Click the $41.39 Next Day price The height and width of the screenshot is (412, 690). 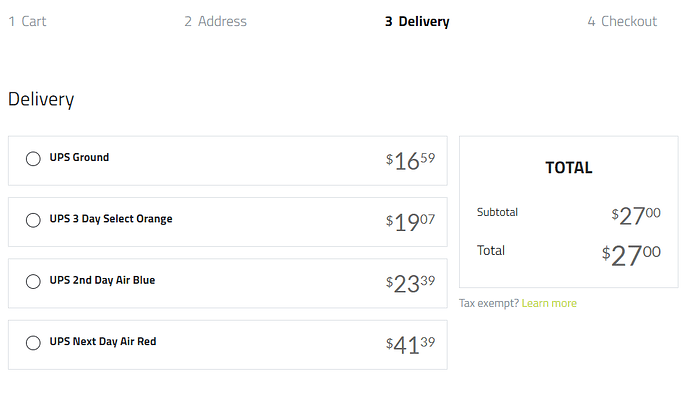(x=410, y=345)
